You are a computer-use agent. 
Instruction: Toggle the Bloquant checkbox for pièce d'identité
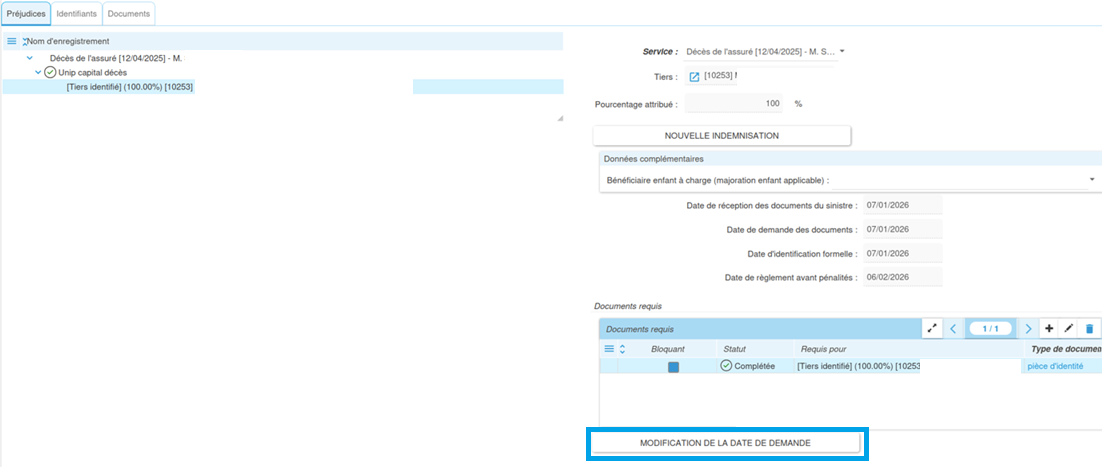click(x=673, y=367)
